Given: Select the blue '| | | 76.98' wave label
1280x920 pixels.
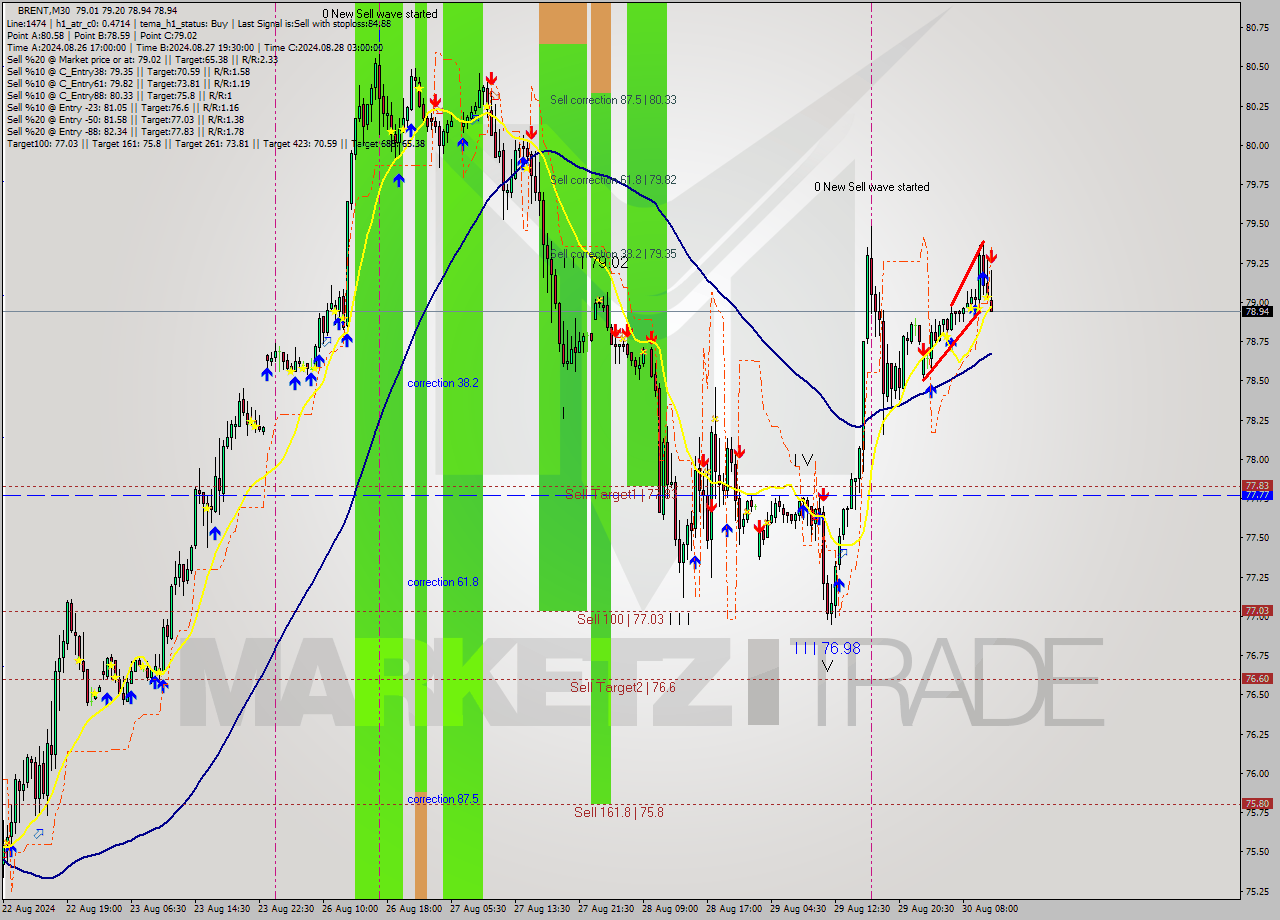Looking at the screenshot, I should point(827,648).
